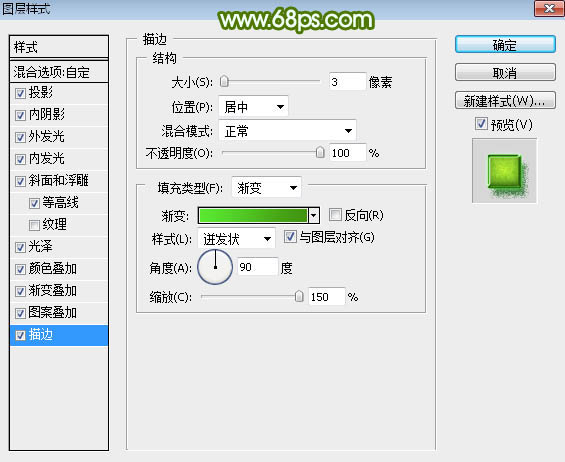This screenshot has height=462, width=565.
Task: Click the 取消 cancel button
Action: tap(505, 73)
